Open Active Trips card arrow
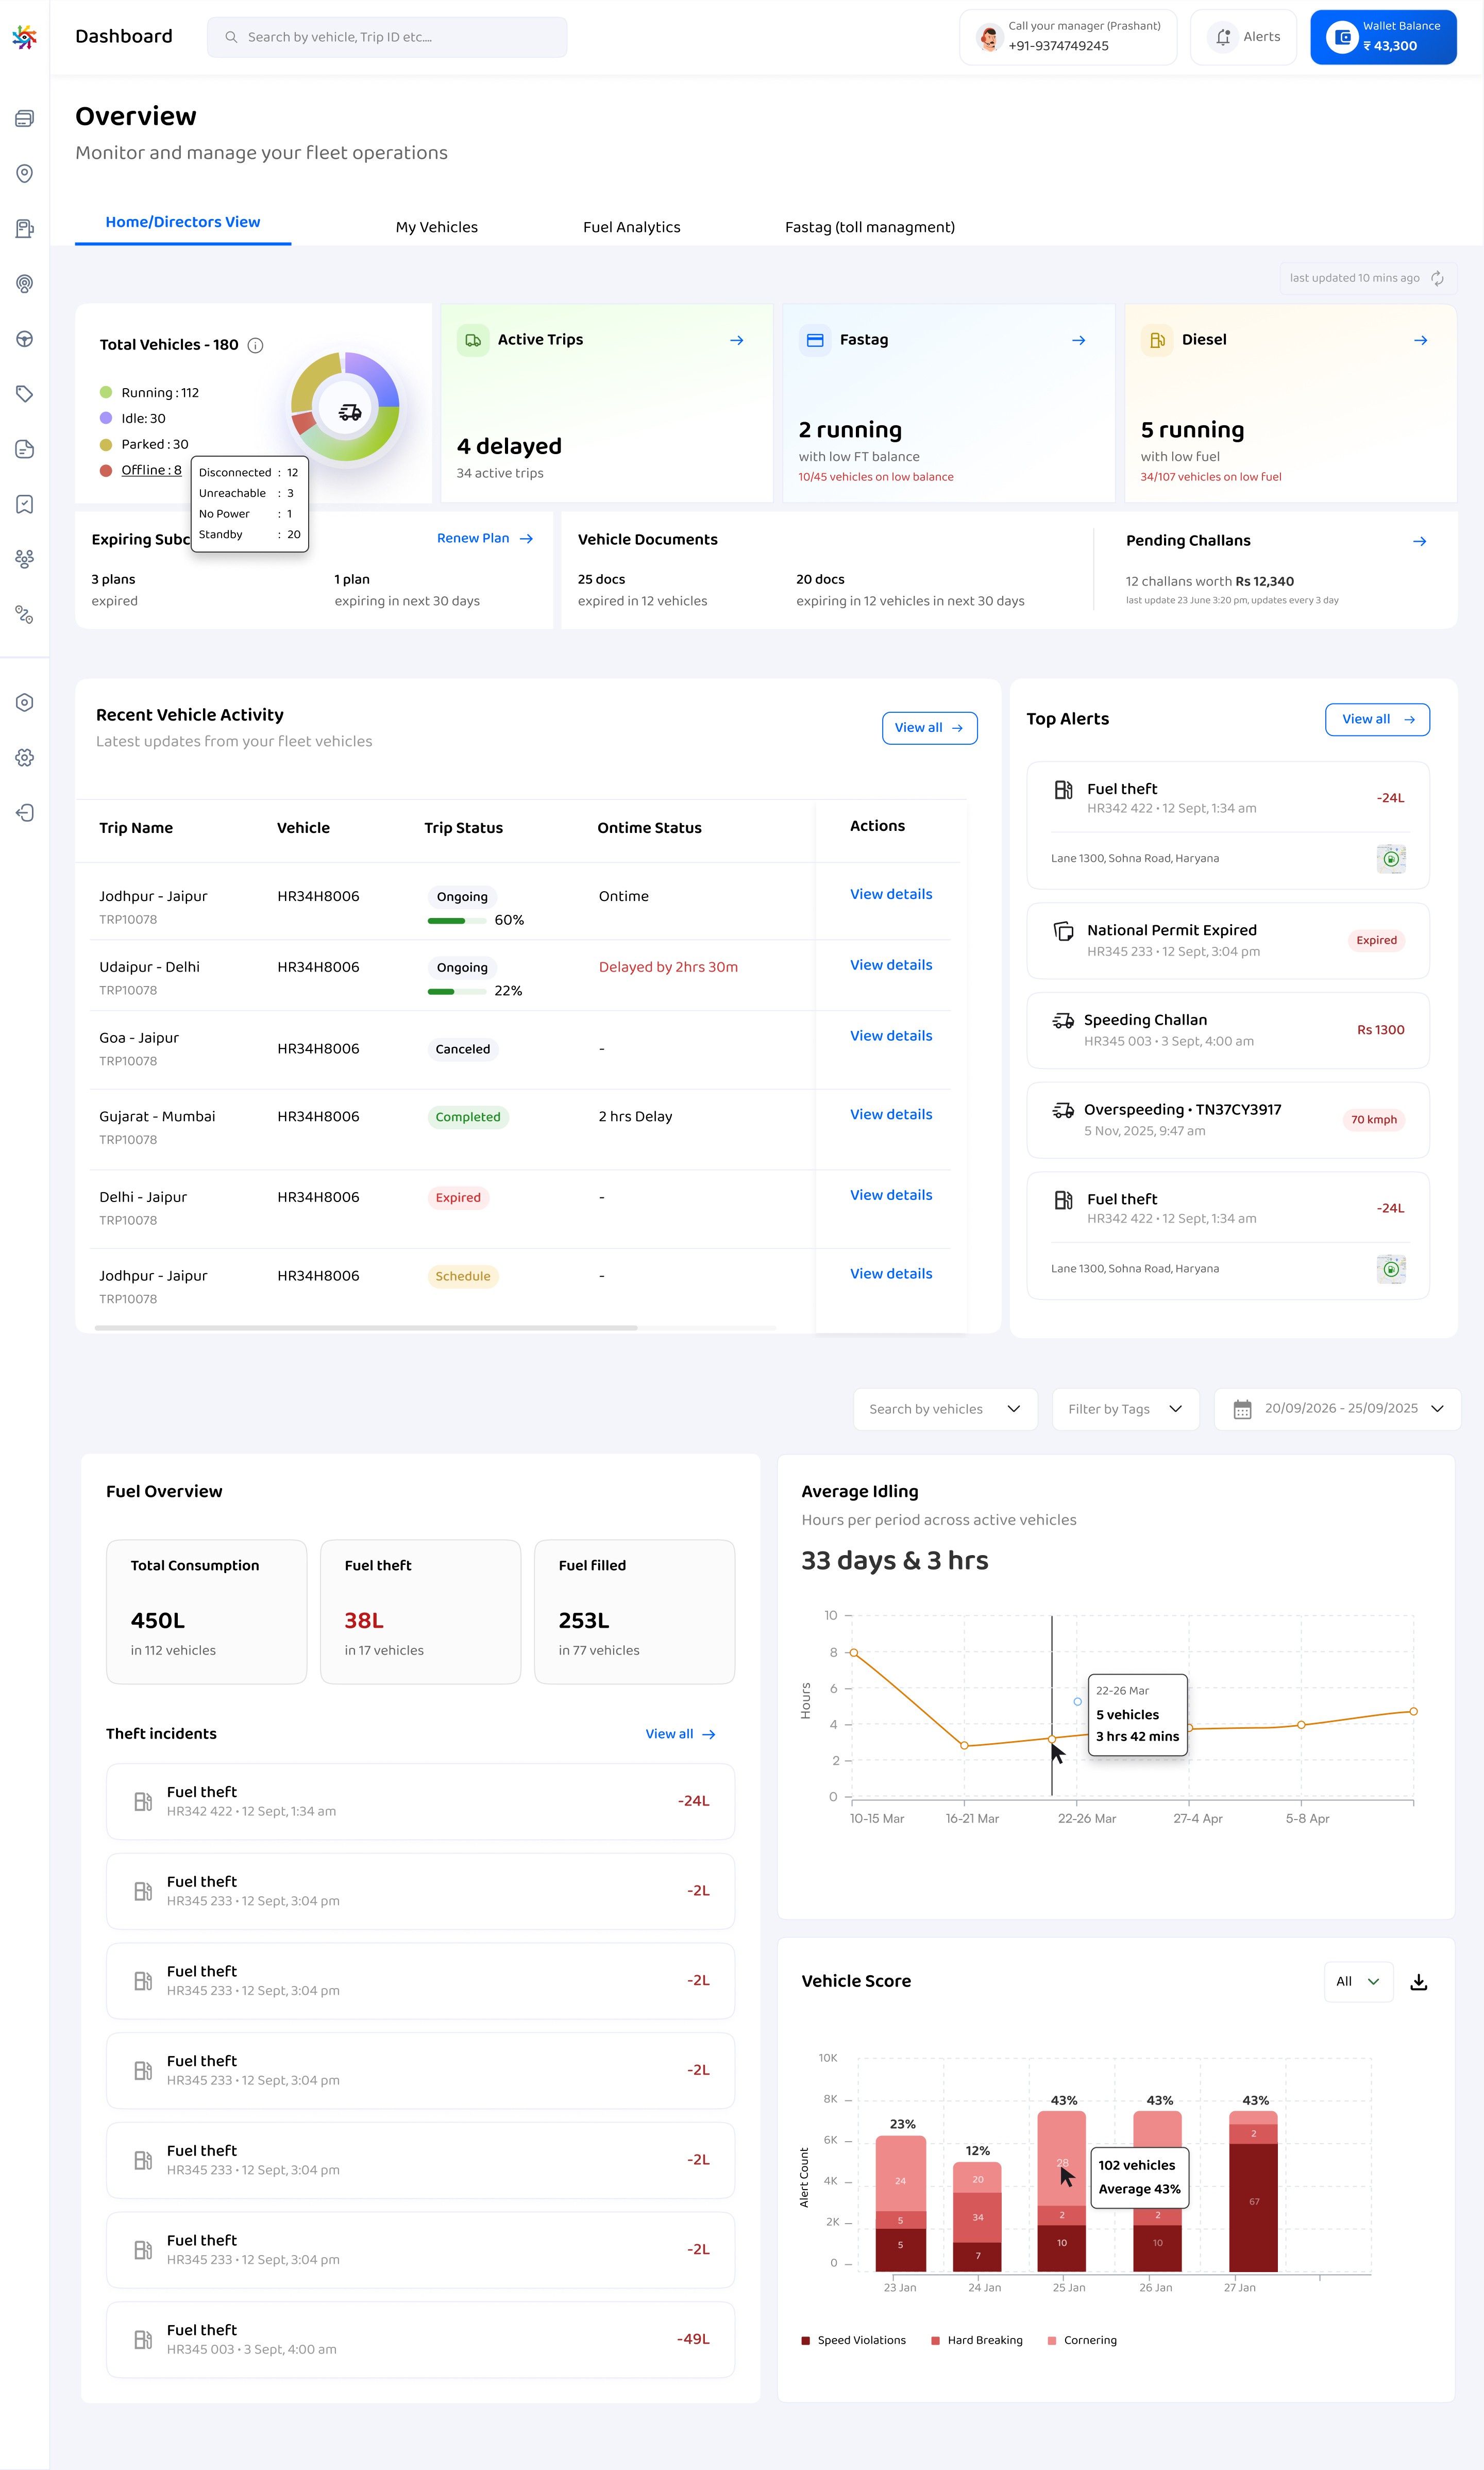The image size is (1484, 2470). point(737,340)
